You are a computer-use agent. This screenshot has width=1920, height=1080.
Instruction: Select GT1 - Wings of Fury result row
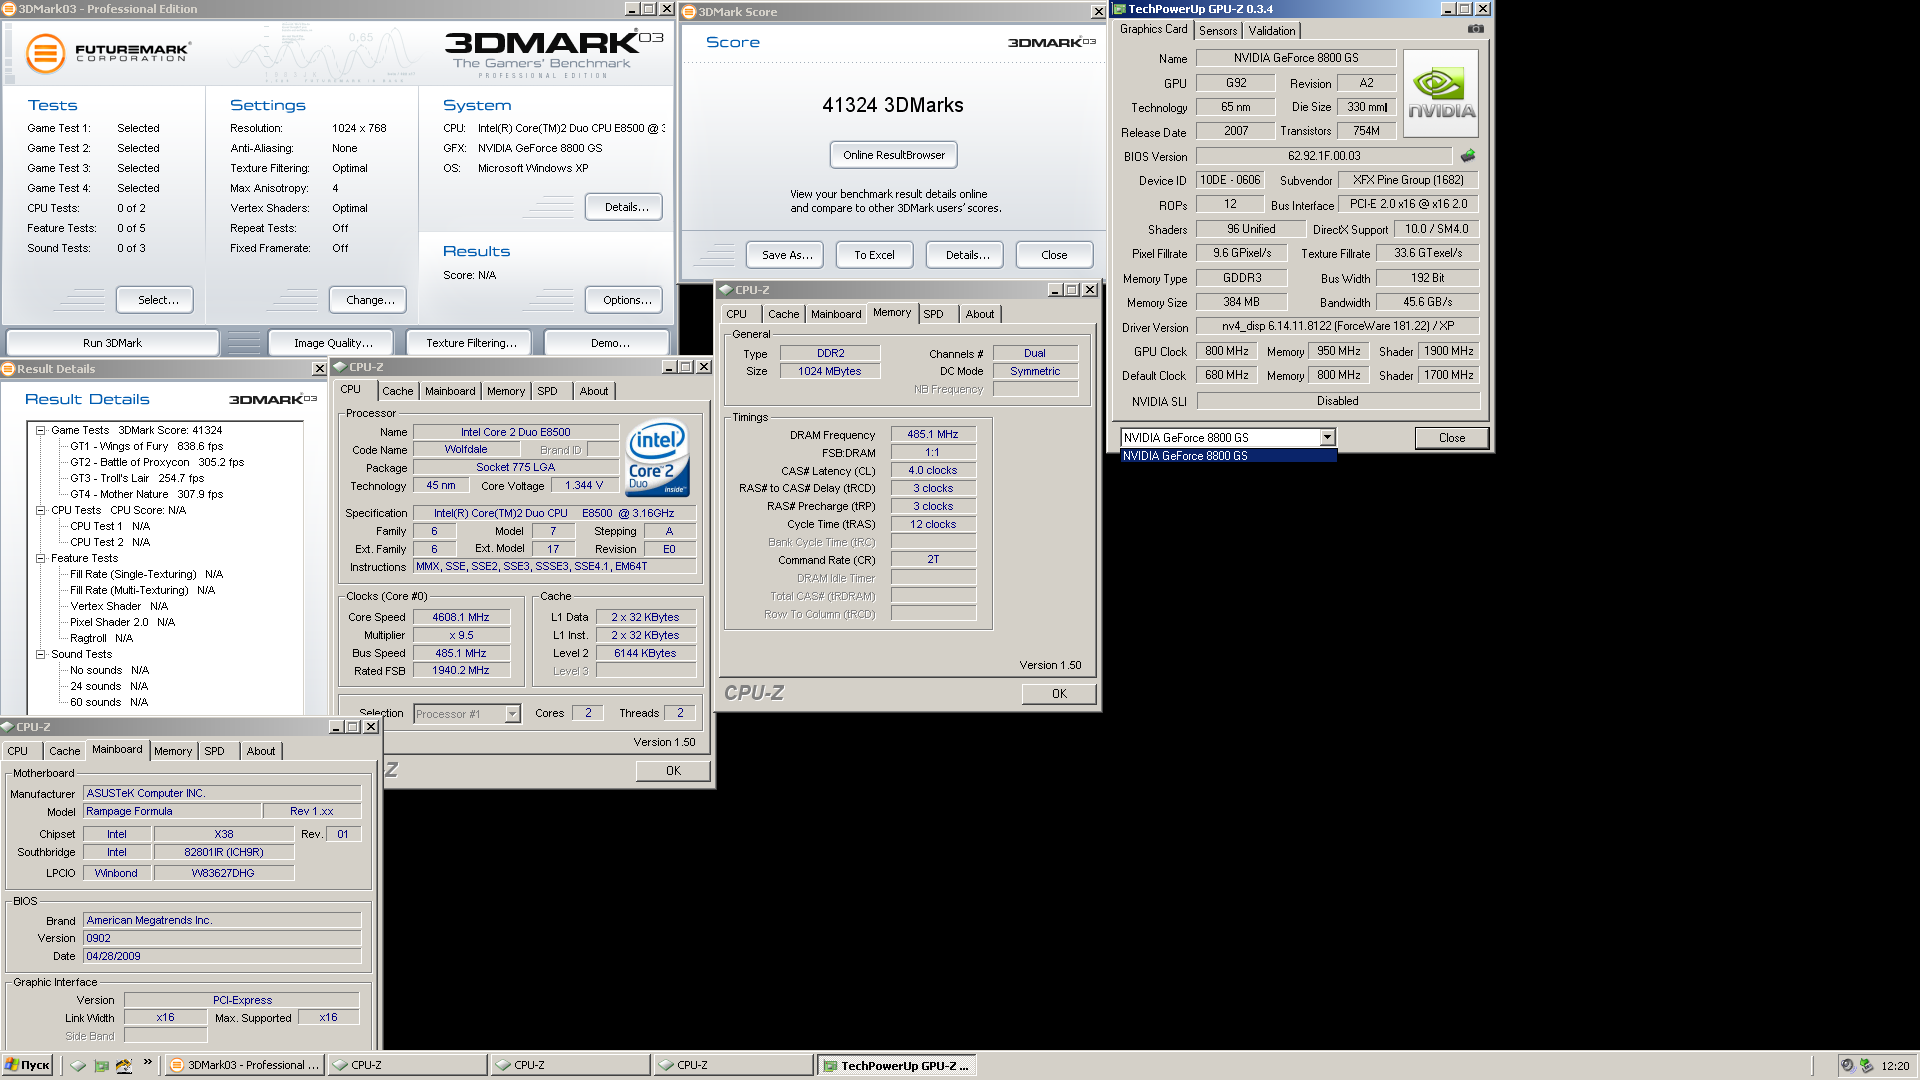(x=146, y=446)
